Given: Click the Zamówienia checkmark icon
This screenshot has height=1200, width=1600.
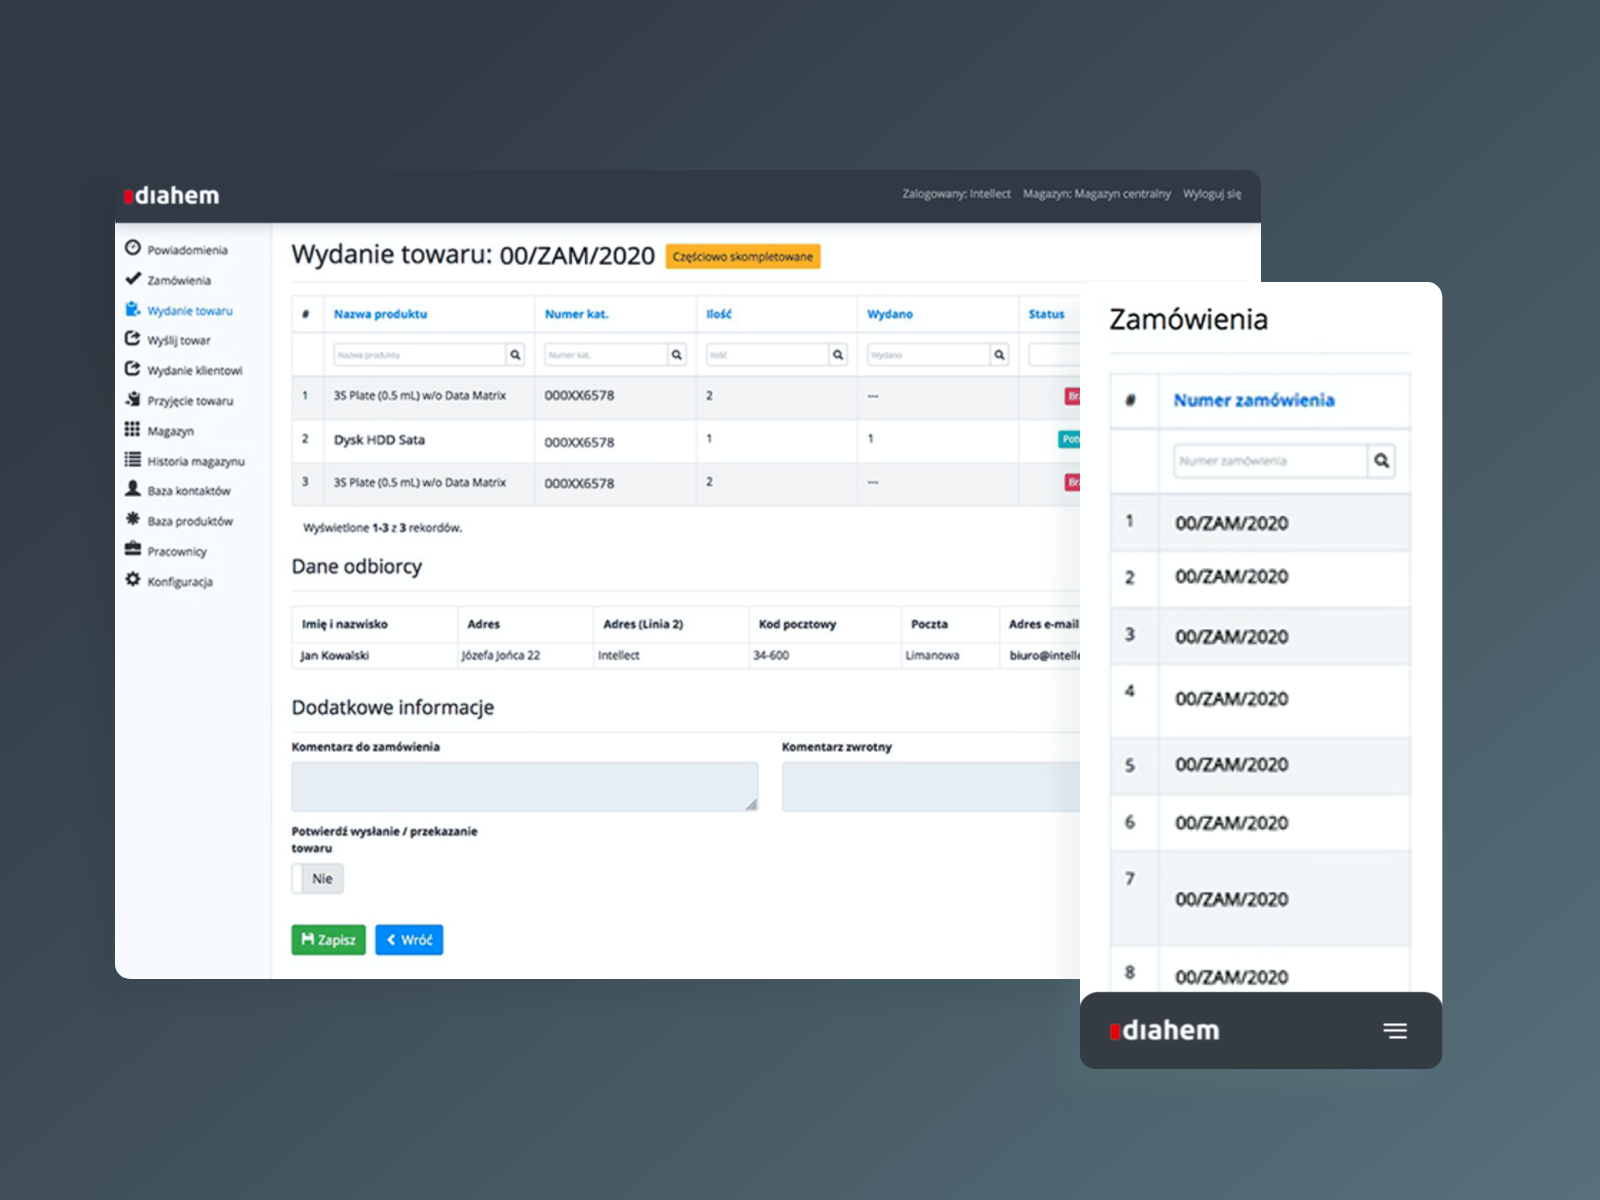Looking at the screenshot, I should pyautogui.click(x=133, y=279).
